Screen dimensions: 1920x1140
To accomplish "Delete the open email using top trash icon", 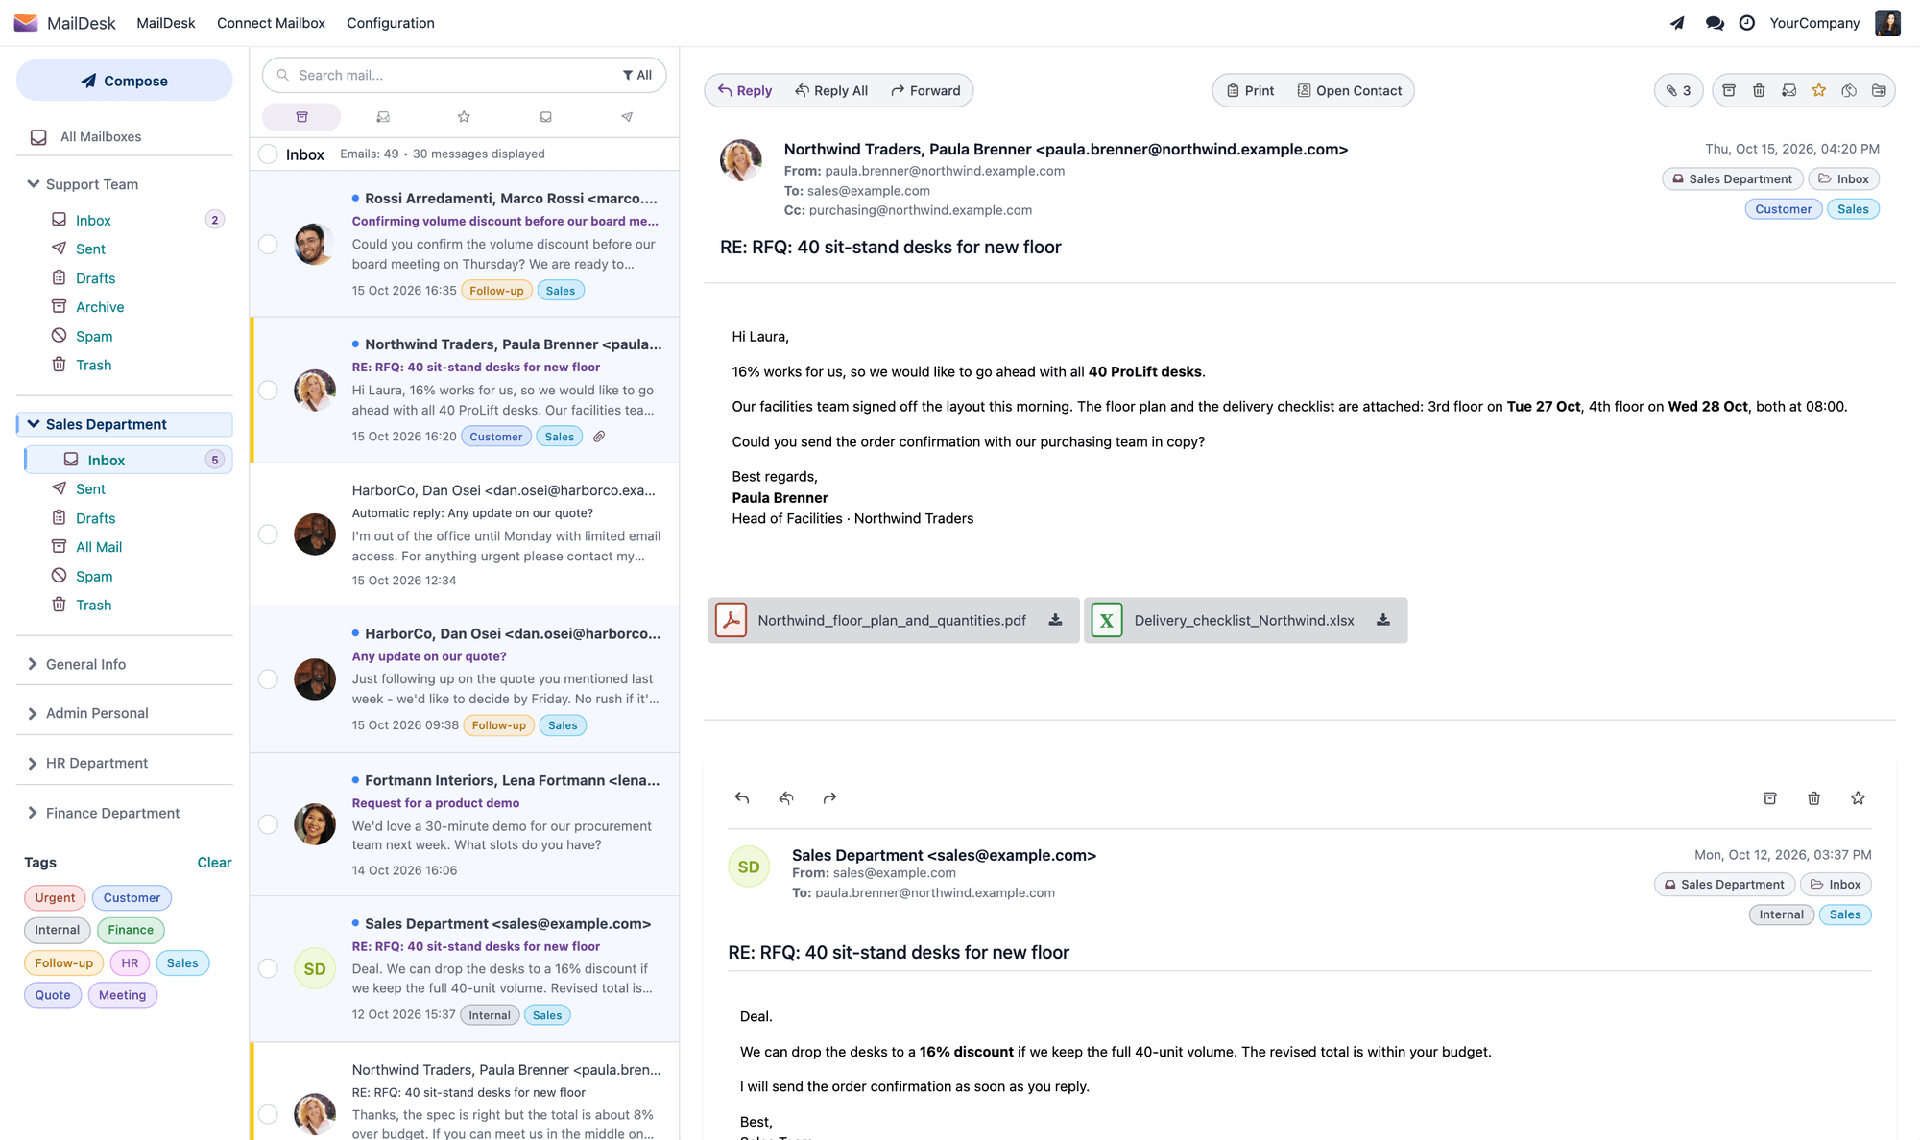I will (x=1759, y=90).
